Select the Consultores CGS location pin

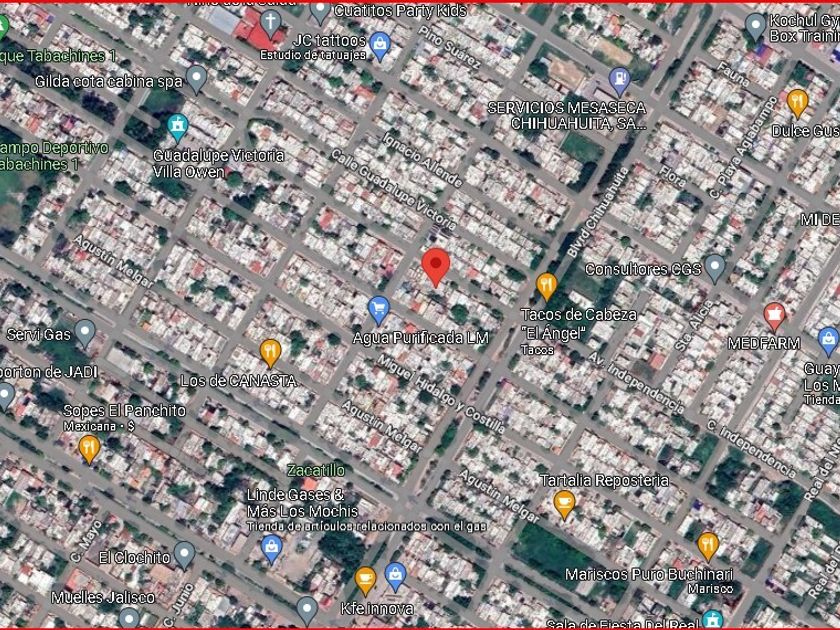pyautogui.click(x=715, y=268)
